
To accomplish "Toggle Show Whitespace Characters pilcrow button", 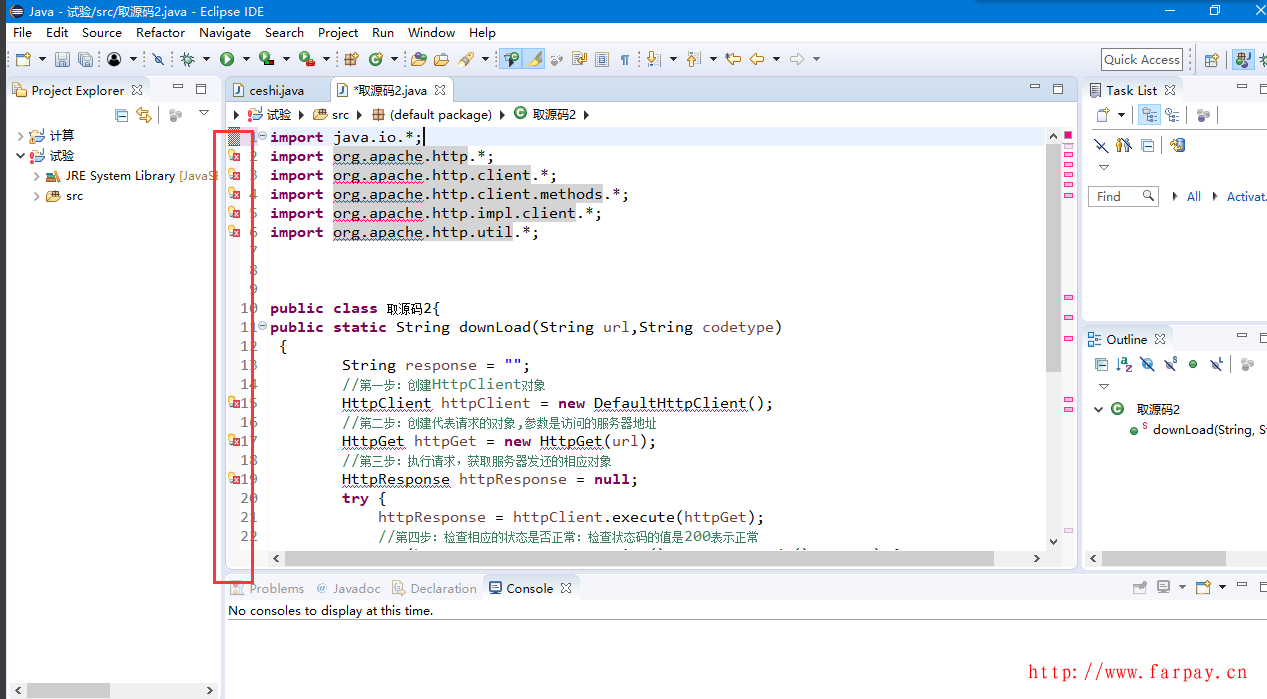I will tap(625, 60).
